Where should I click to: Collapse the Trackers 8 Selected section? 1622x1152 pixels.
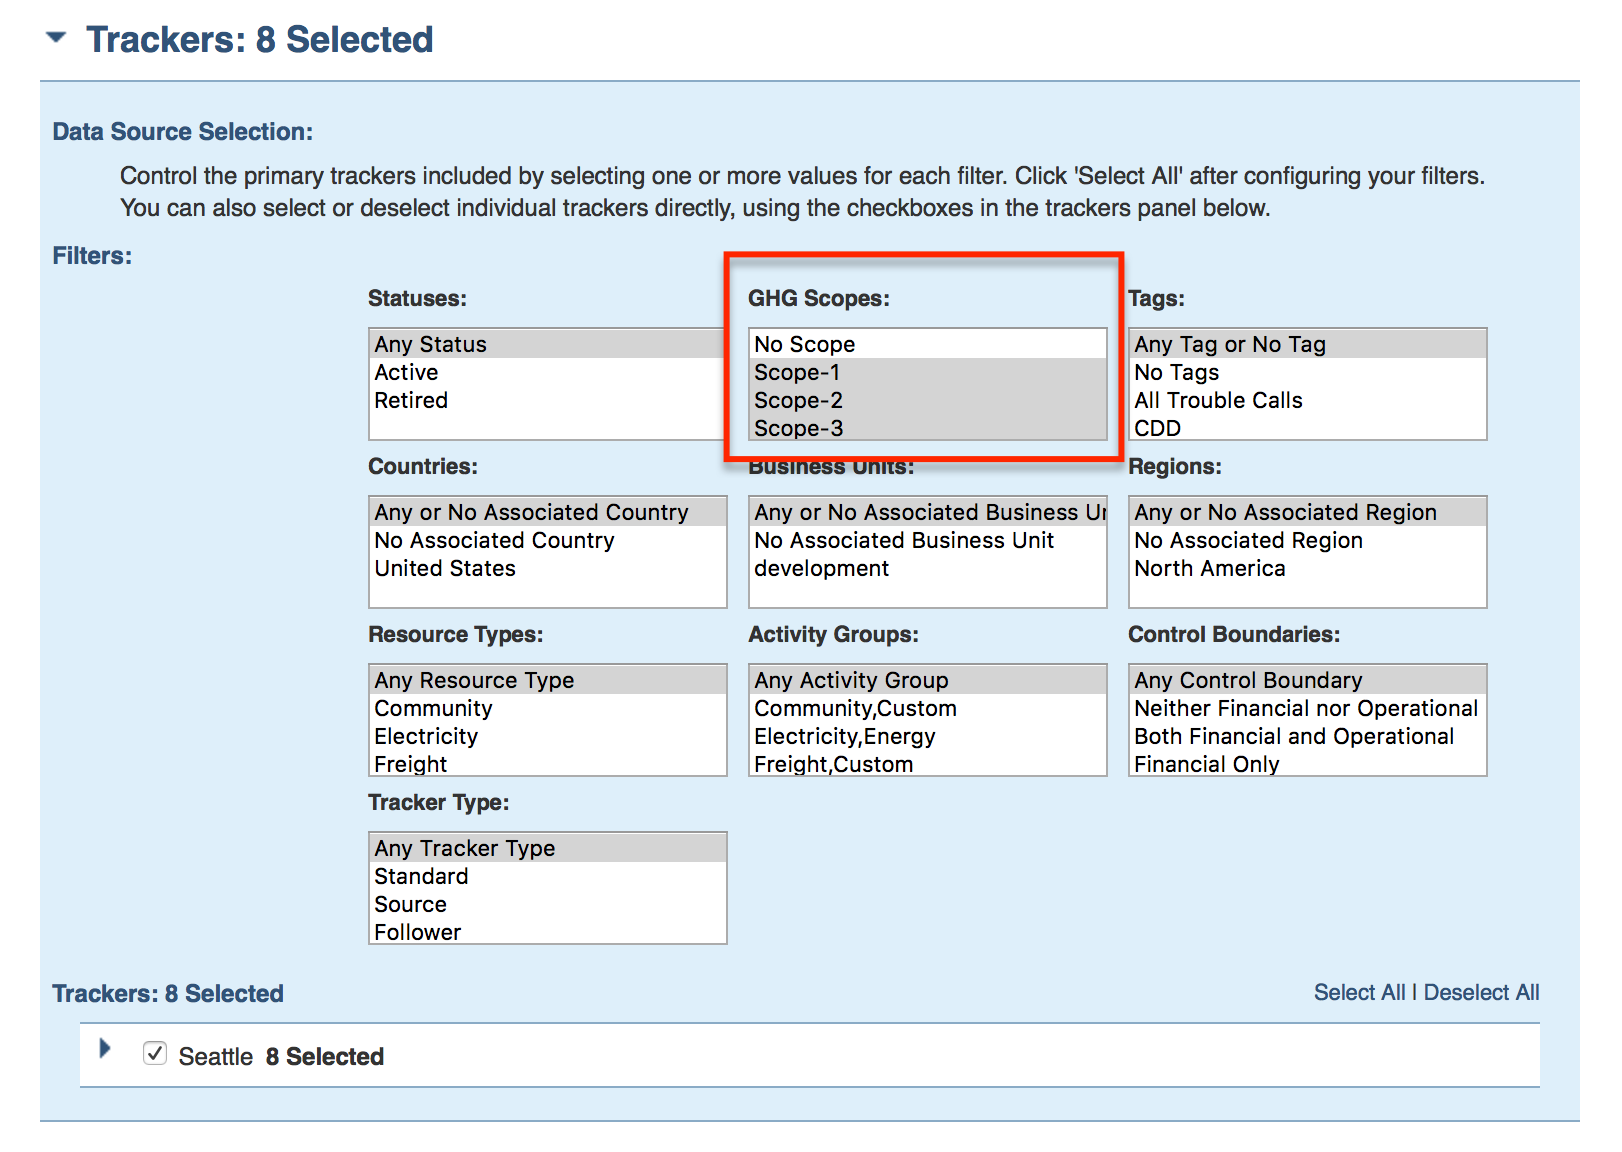[x=56, y=38]
